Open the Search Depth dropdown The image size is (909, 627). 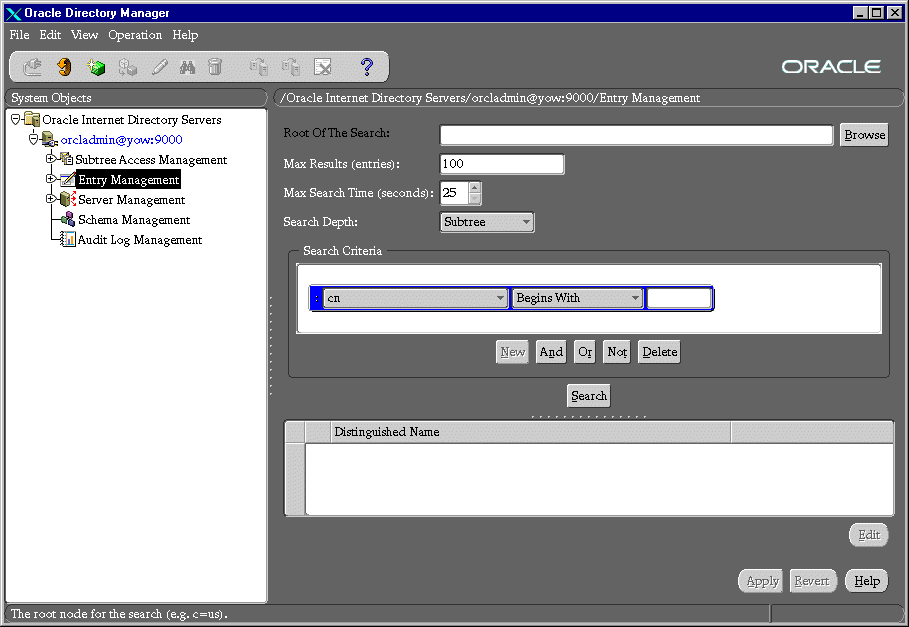pos(487,222)
